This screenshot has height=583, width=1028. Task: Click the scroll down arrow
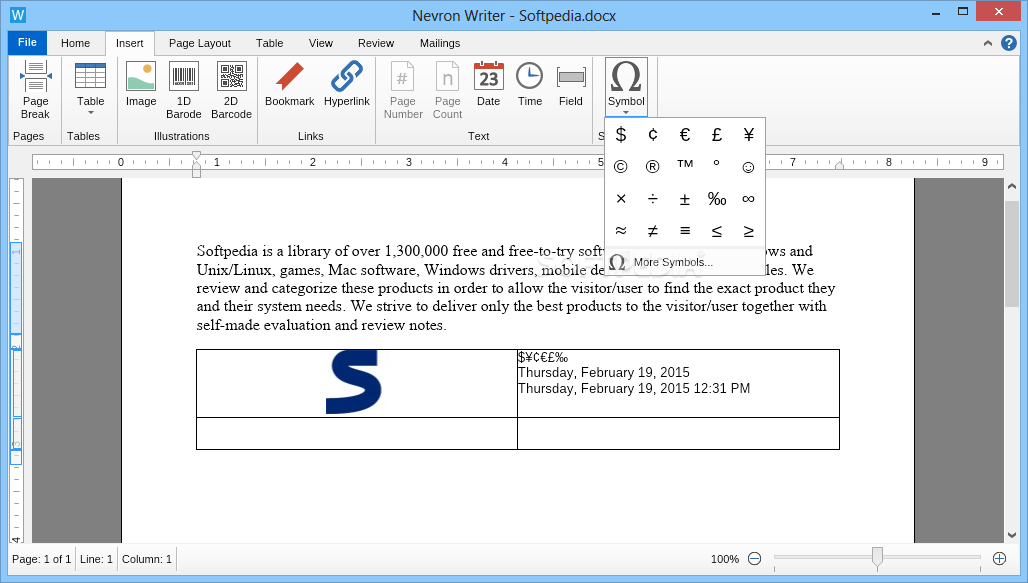tap(1012, 535)
